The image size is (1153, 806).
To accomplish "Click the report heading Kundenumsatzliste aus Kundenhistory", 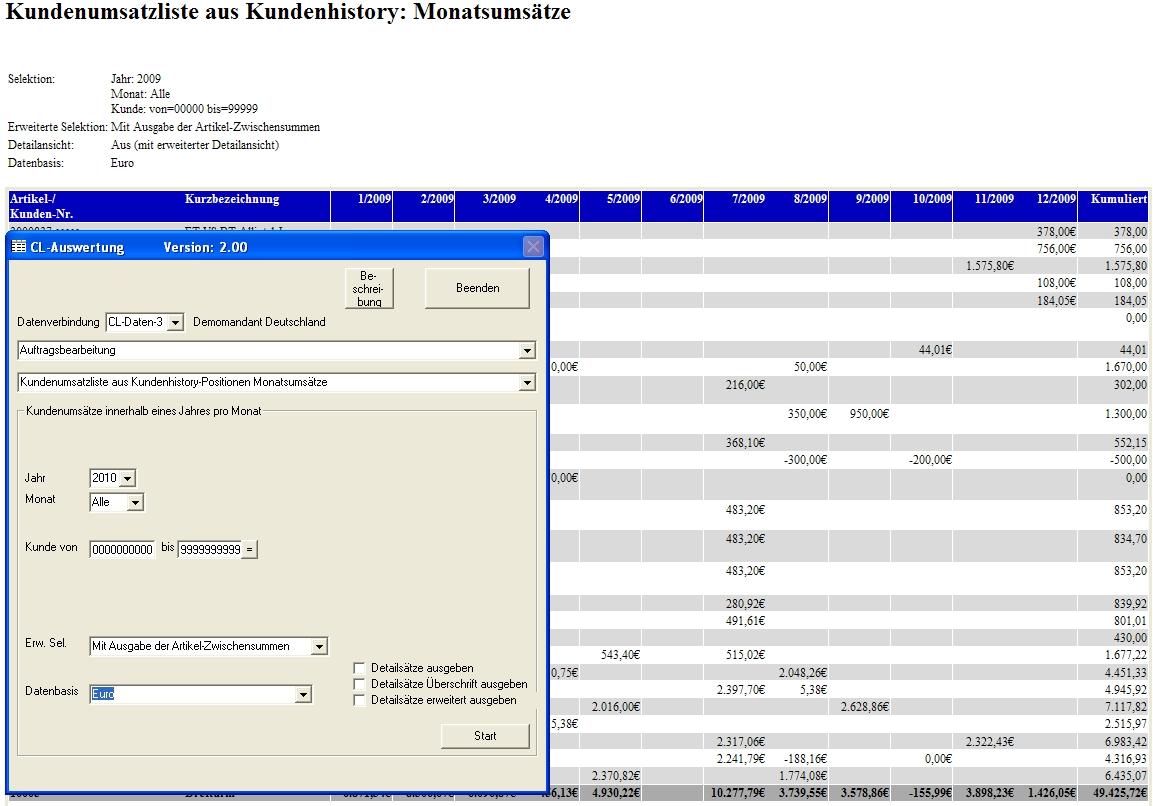I will coord(288,12).
